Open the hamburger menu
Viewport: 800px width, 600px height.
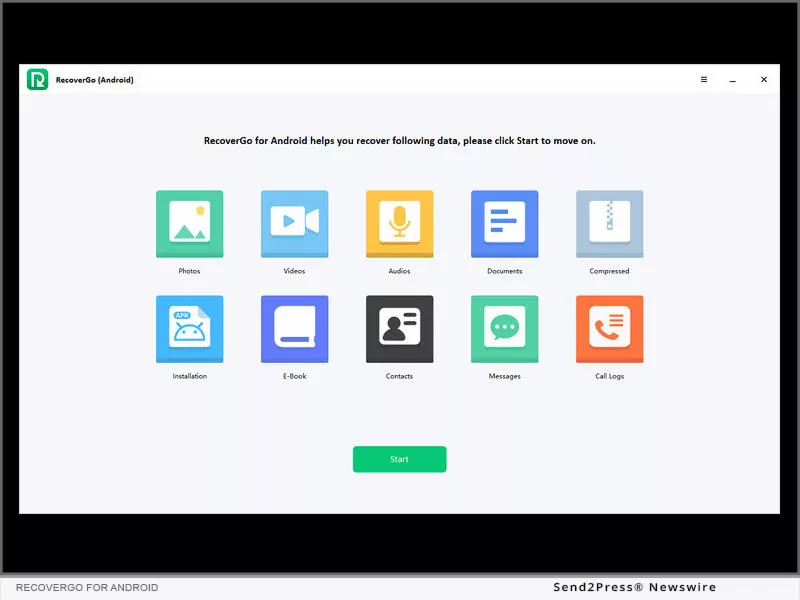point(703,79)
